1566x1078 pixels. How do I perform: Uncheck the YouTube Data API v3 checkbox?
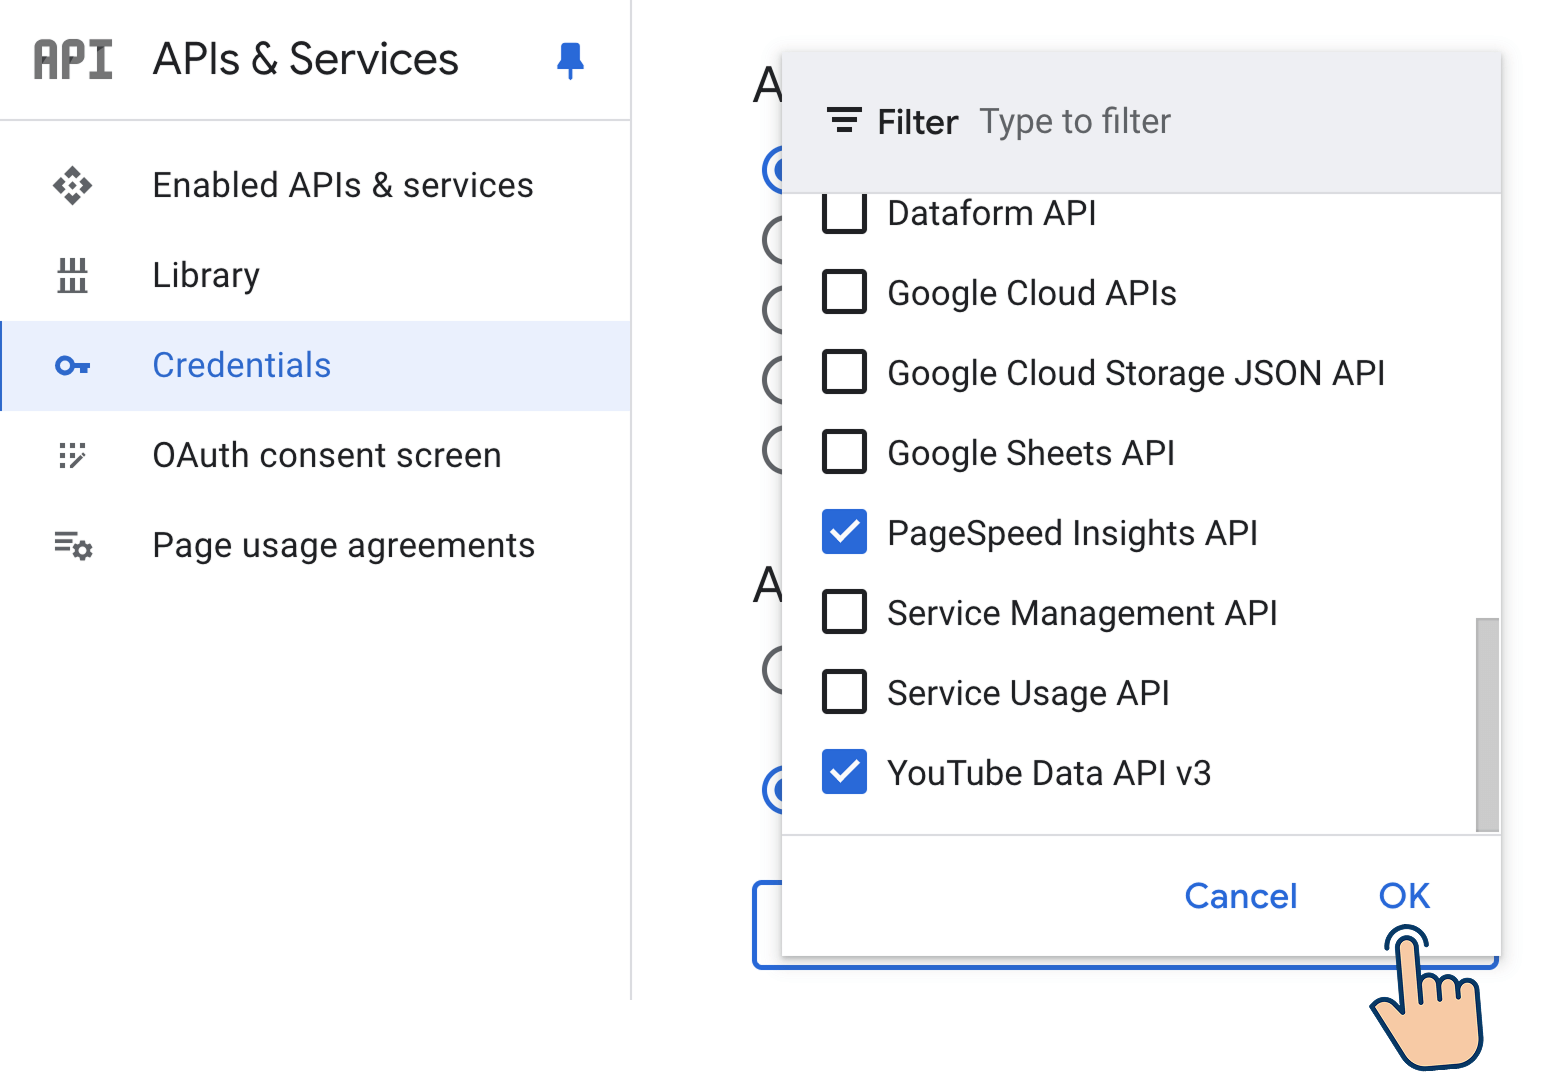click(845, 772)
